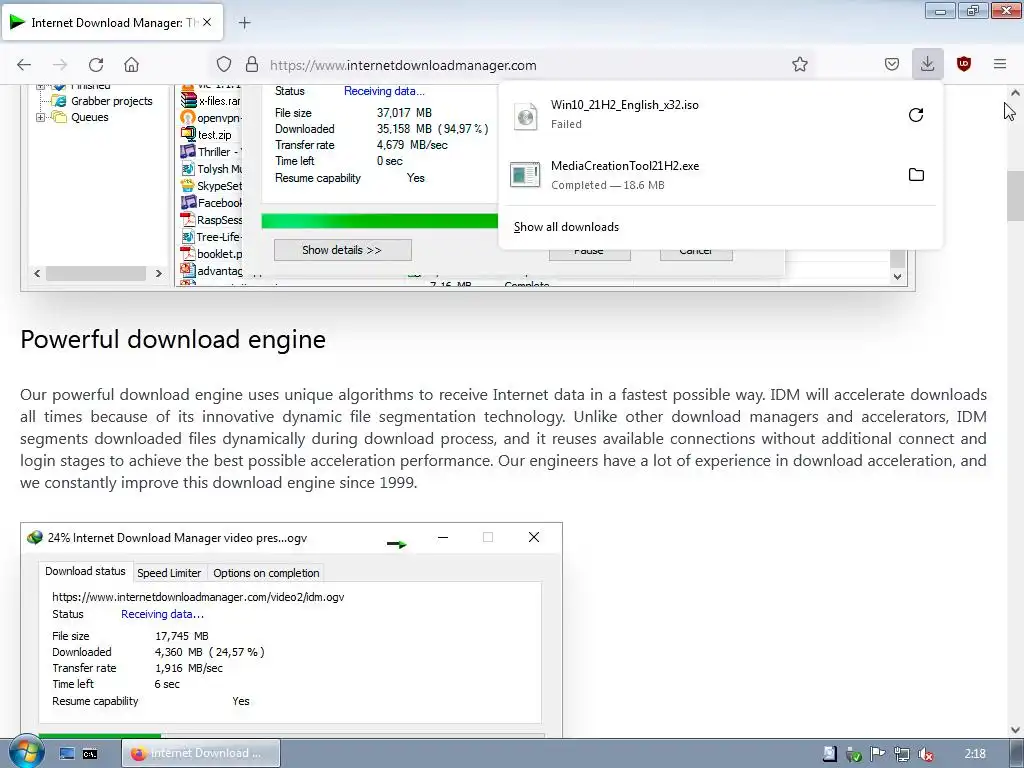Click the 24% Internet Download Manager title text

tap(177, 538)
